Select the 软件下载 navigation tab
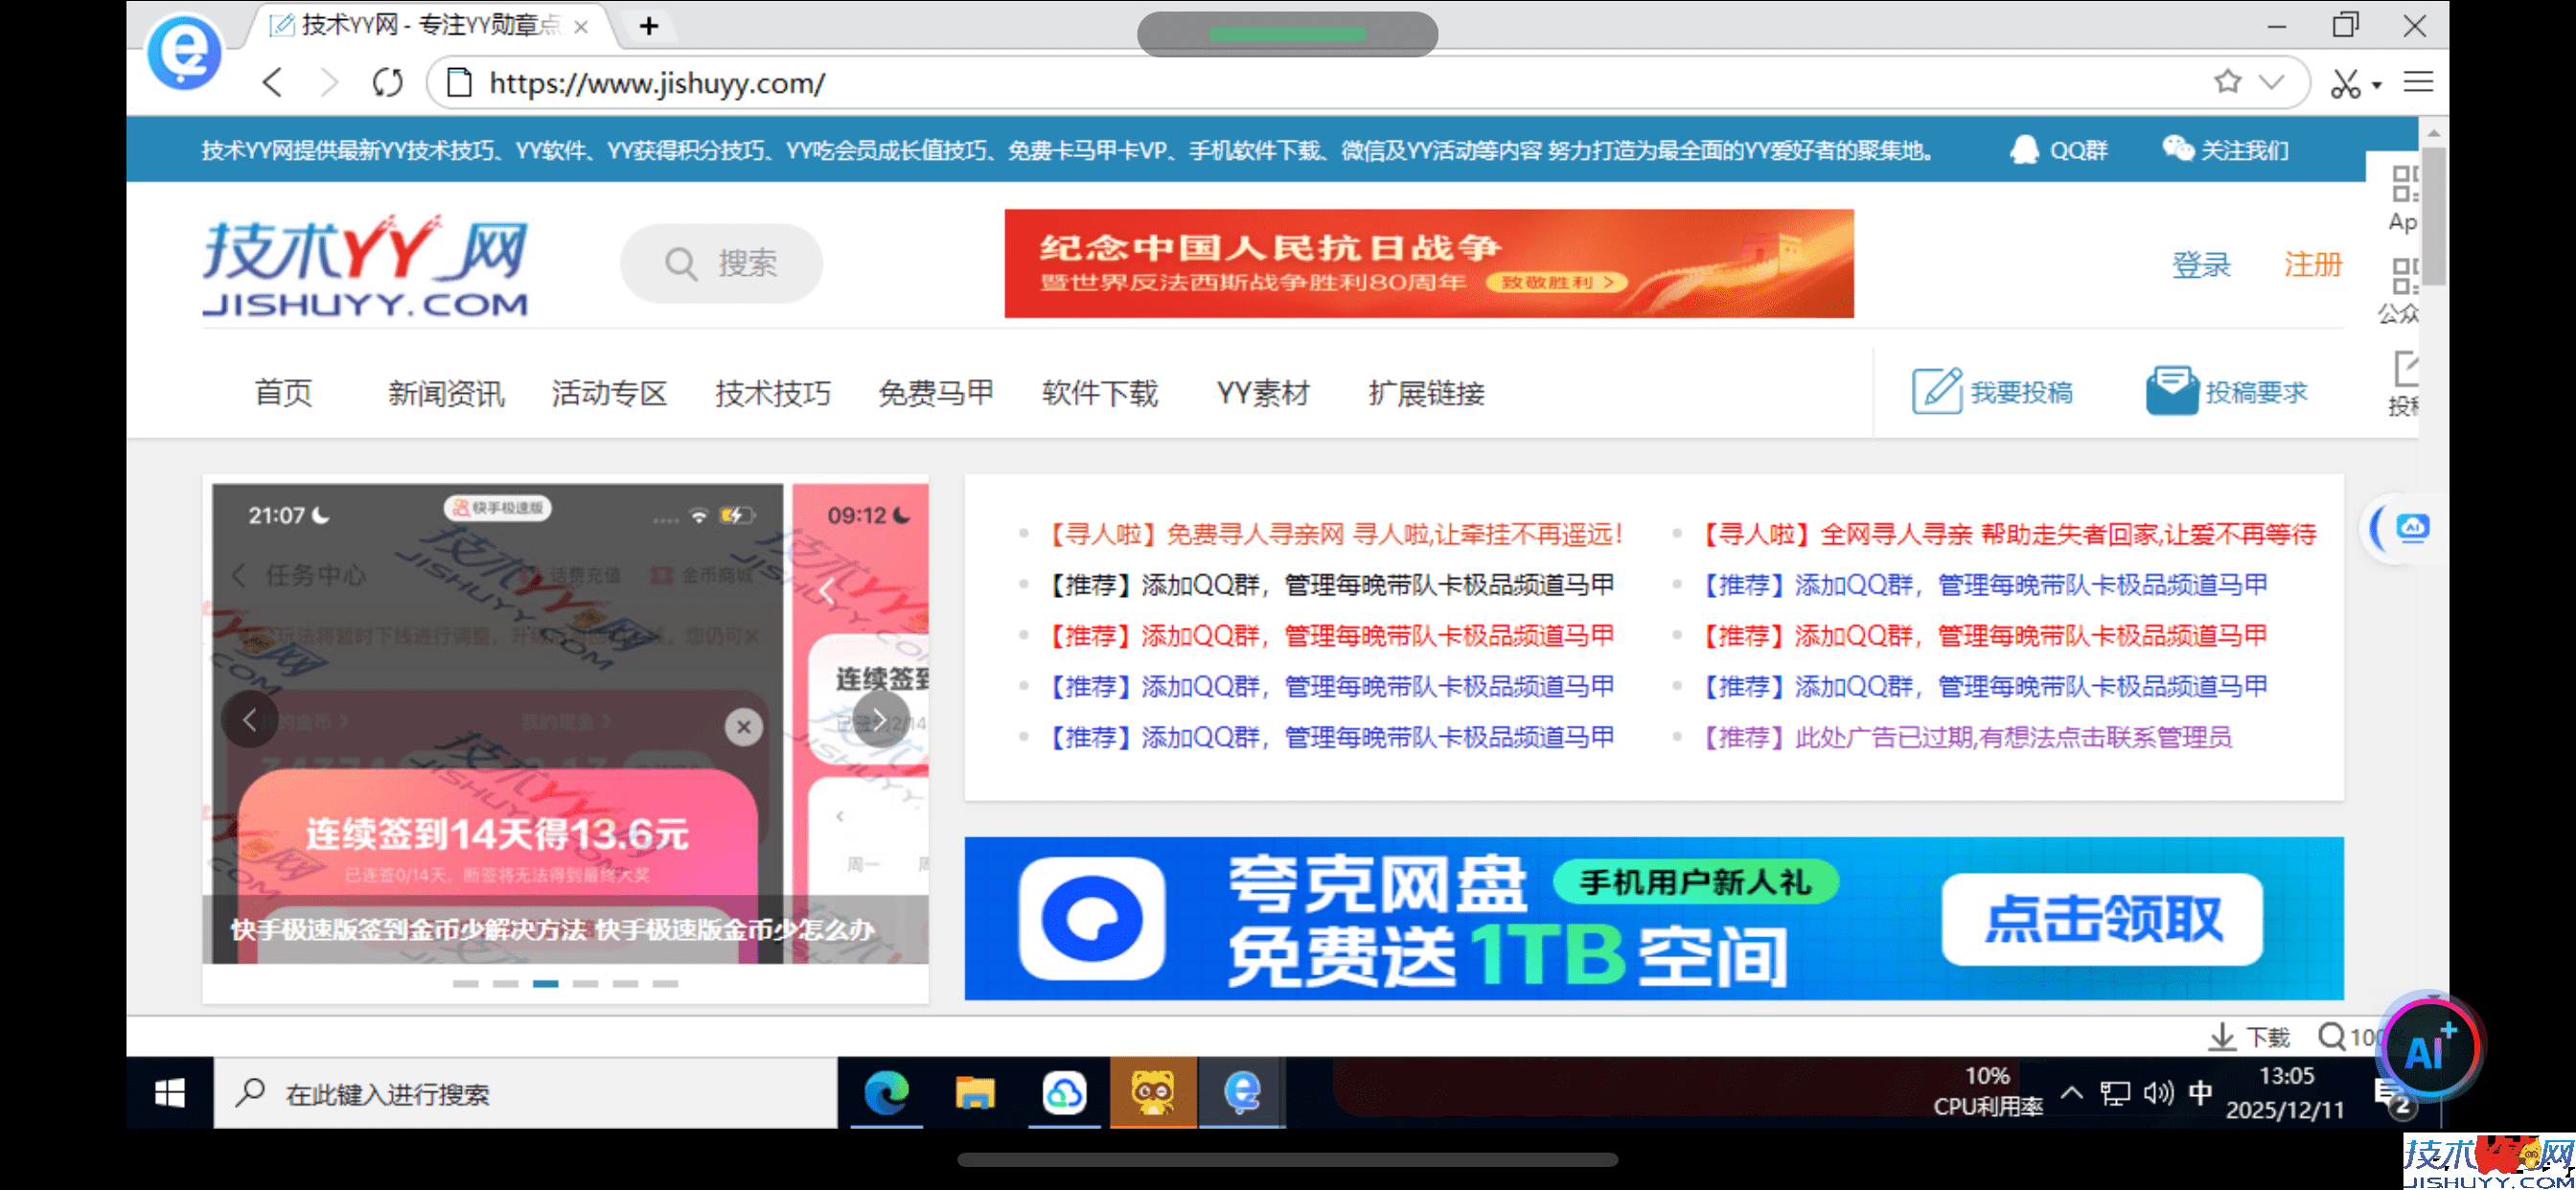Screen dimensions: 2576x1190 click(1098, 393)
